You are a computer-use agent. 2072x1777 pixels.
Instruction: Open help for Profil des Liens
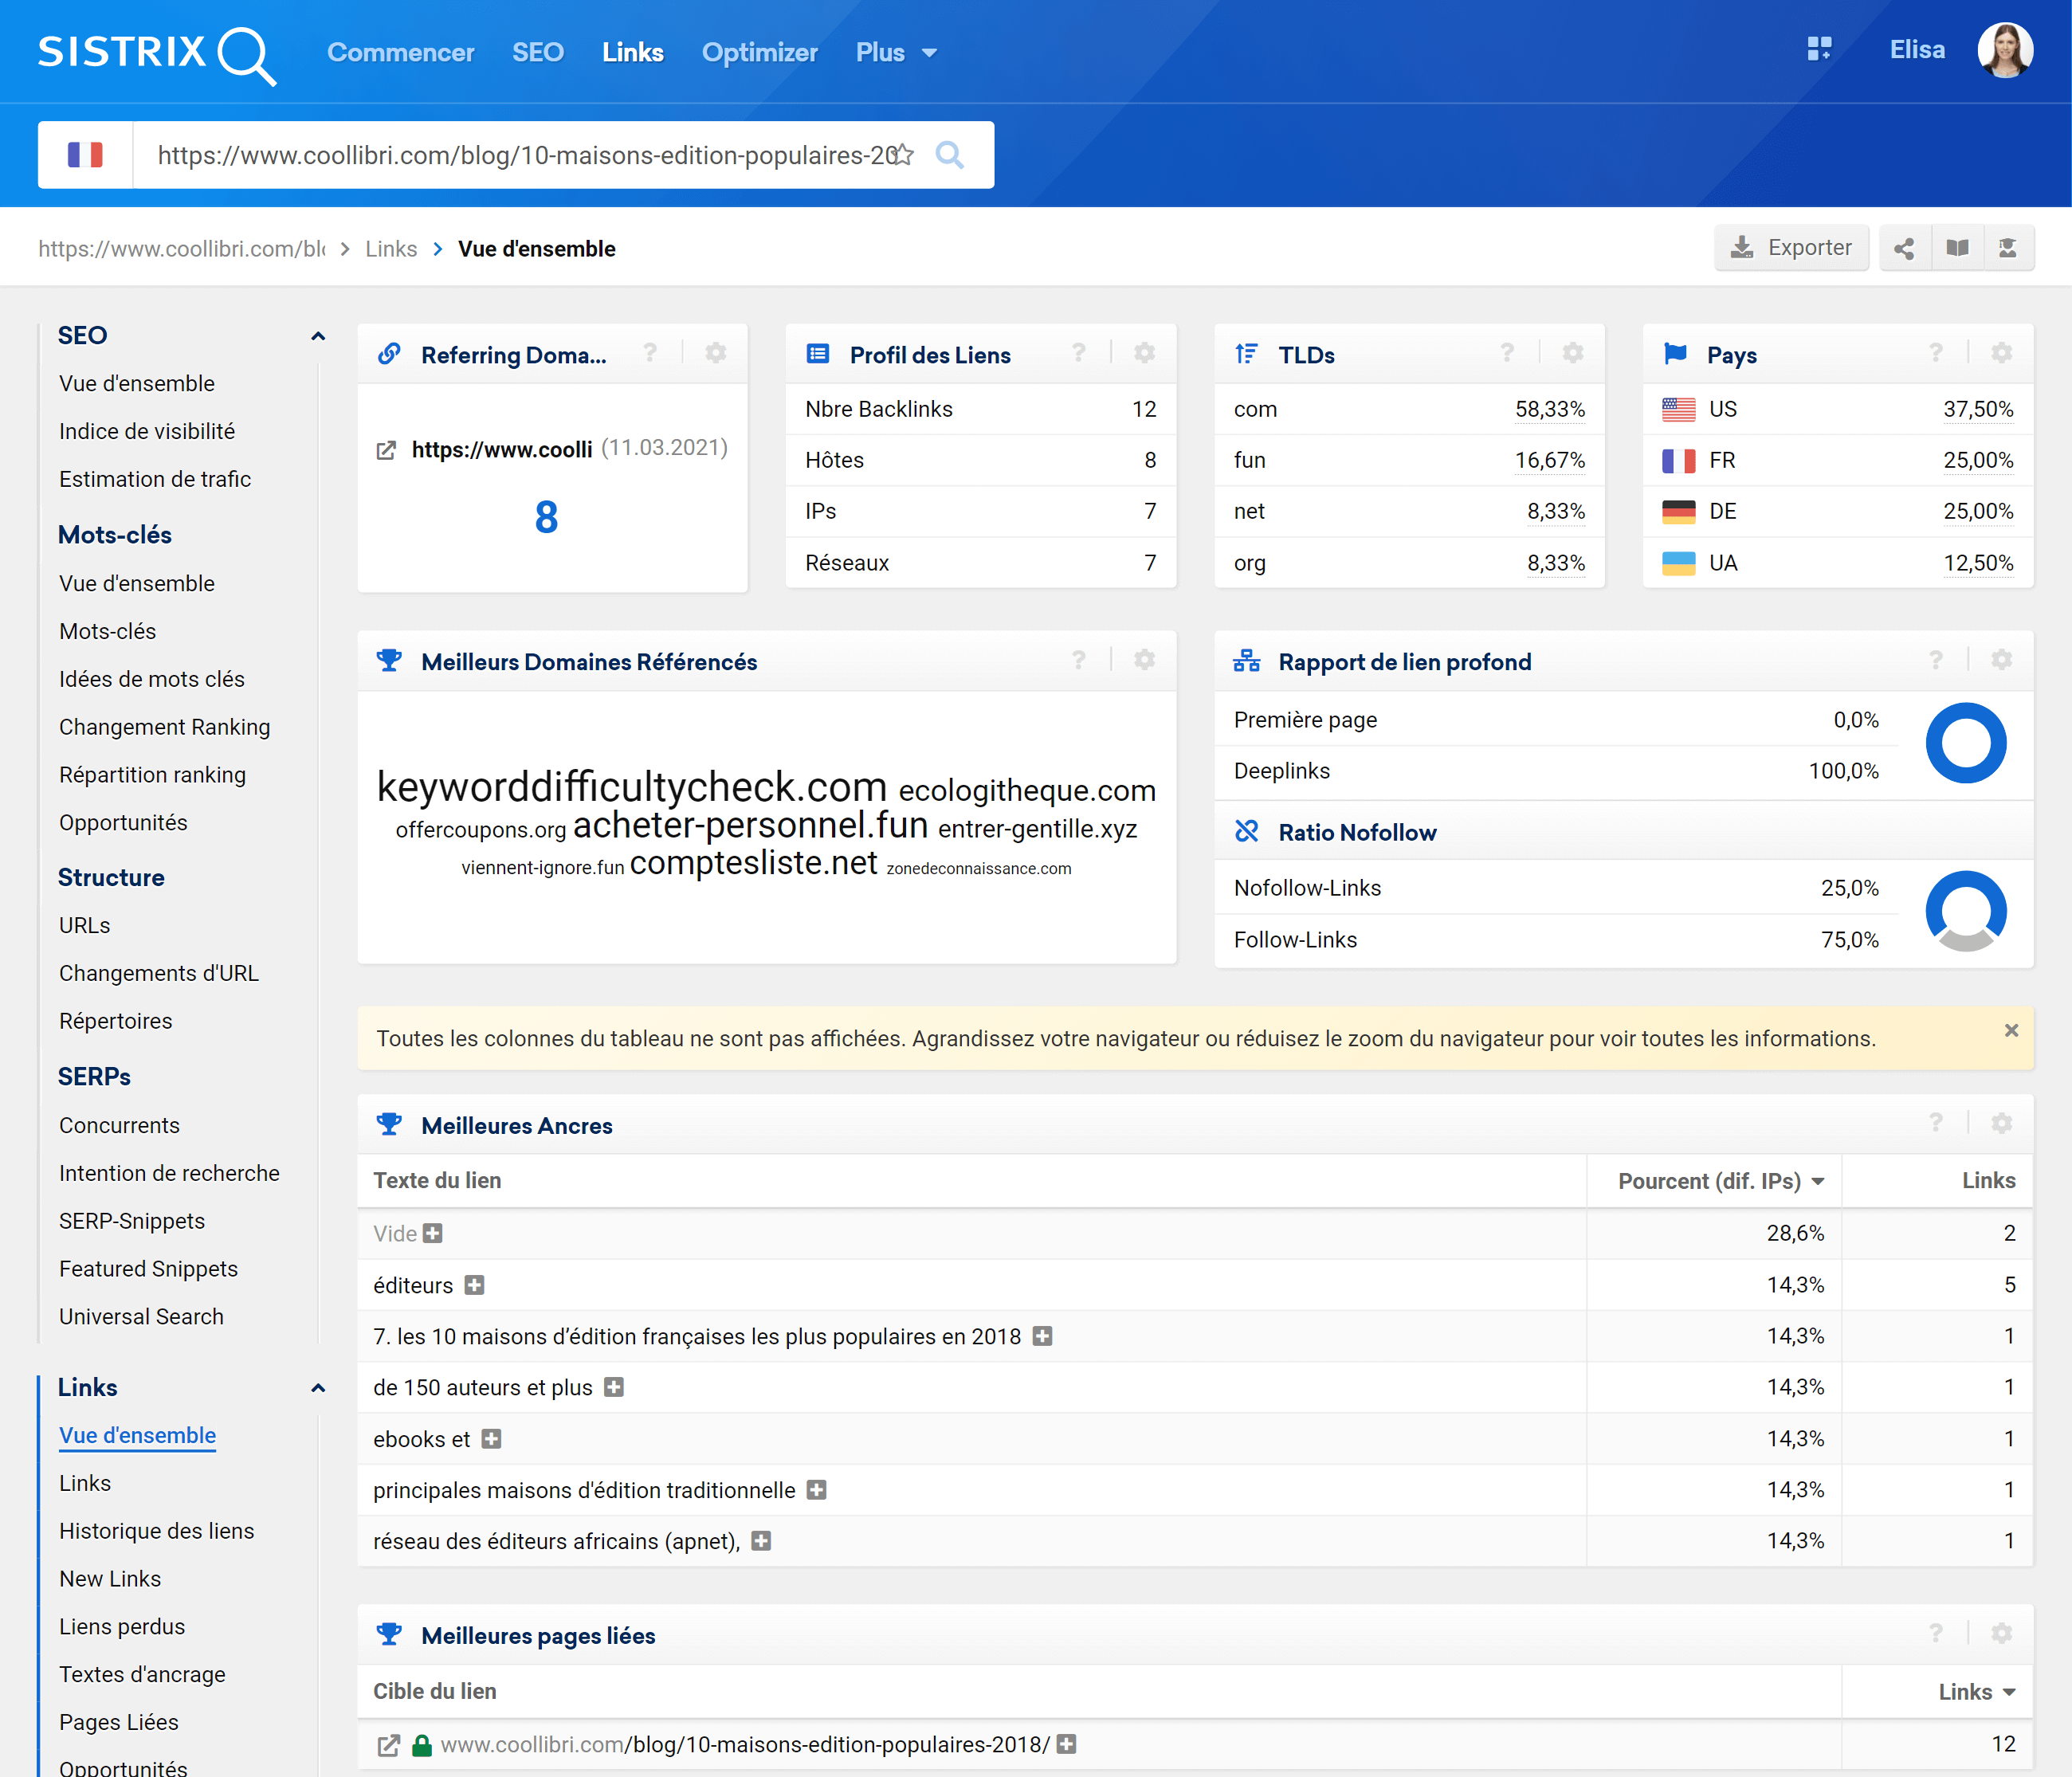(x=1079, y=353)
